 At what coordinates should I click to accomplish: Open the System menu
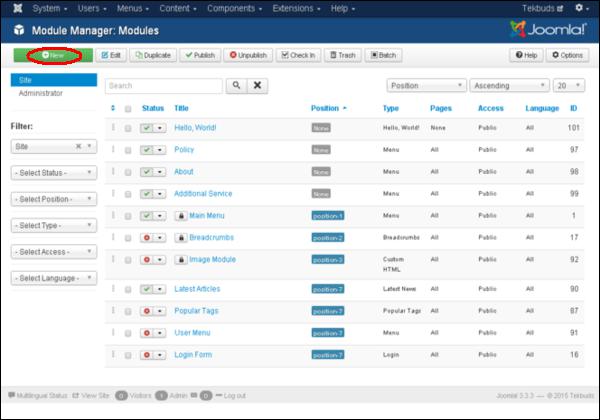50,8
